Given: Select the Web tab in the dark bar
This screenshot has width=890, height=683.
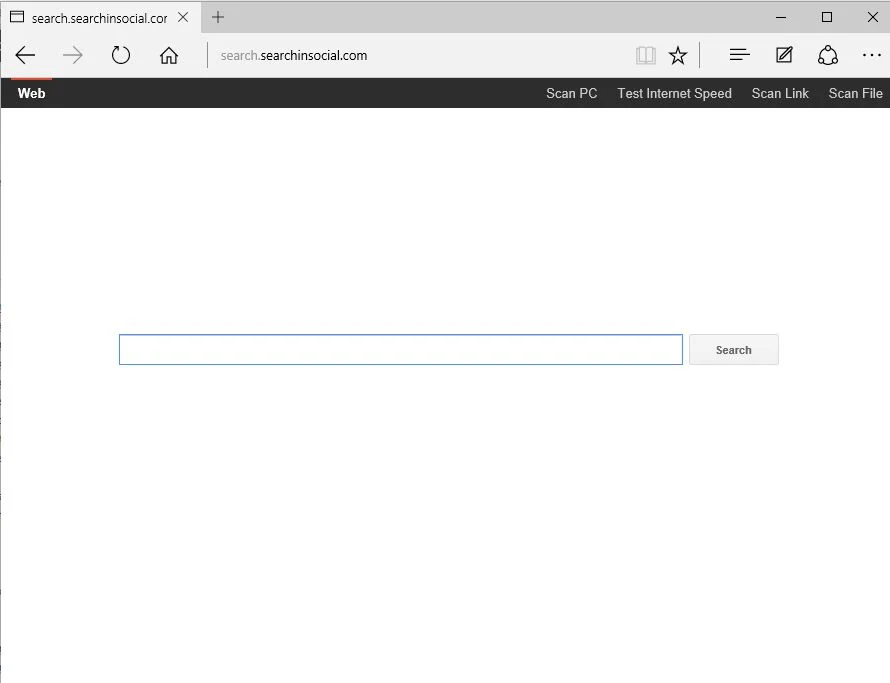Looking at the screenshot, I should pos(31,93).
